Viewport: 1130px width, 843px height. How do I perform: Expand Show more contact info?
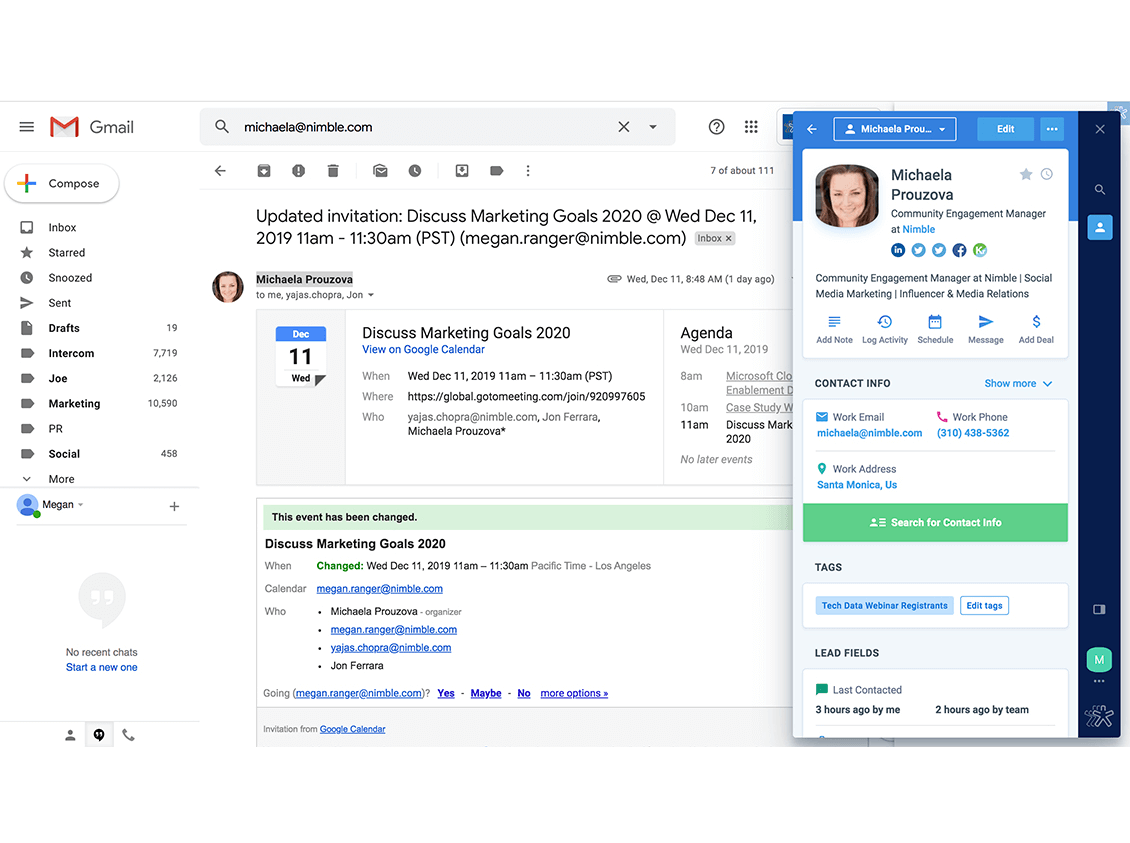1018,383
